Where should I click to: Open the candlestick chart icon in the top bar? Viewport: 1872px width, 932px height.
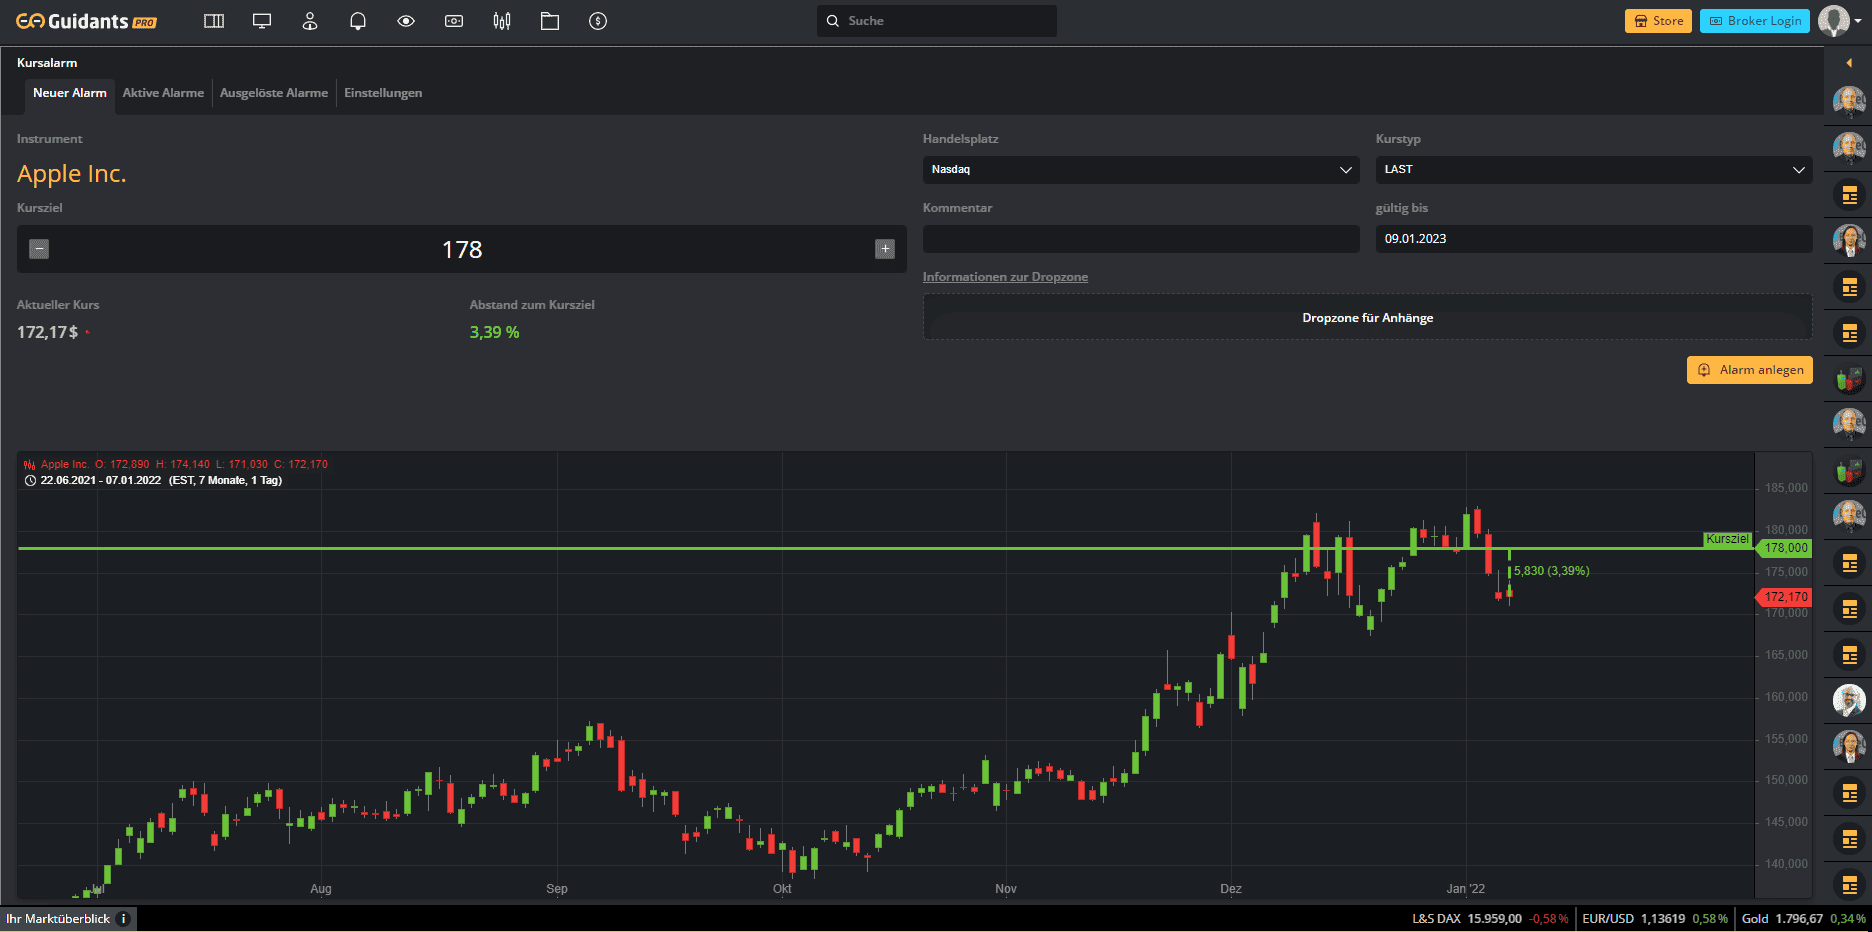click(502, 21)
